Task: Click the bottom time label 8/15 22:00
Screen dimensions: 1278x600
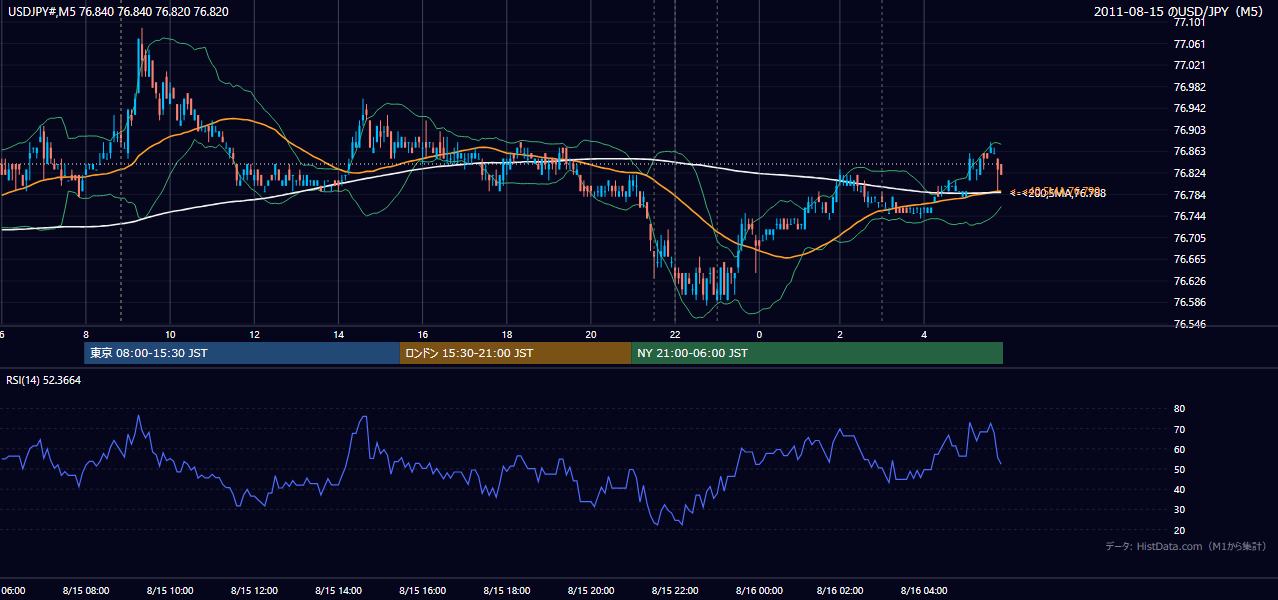Action: coord(673,590)
